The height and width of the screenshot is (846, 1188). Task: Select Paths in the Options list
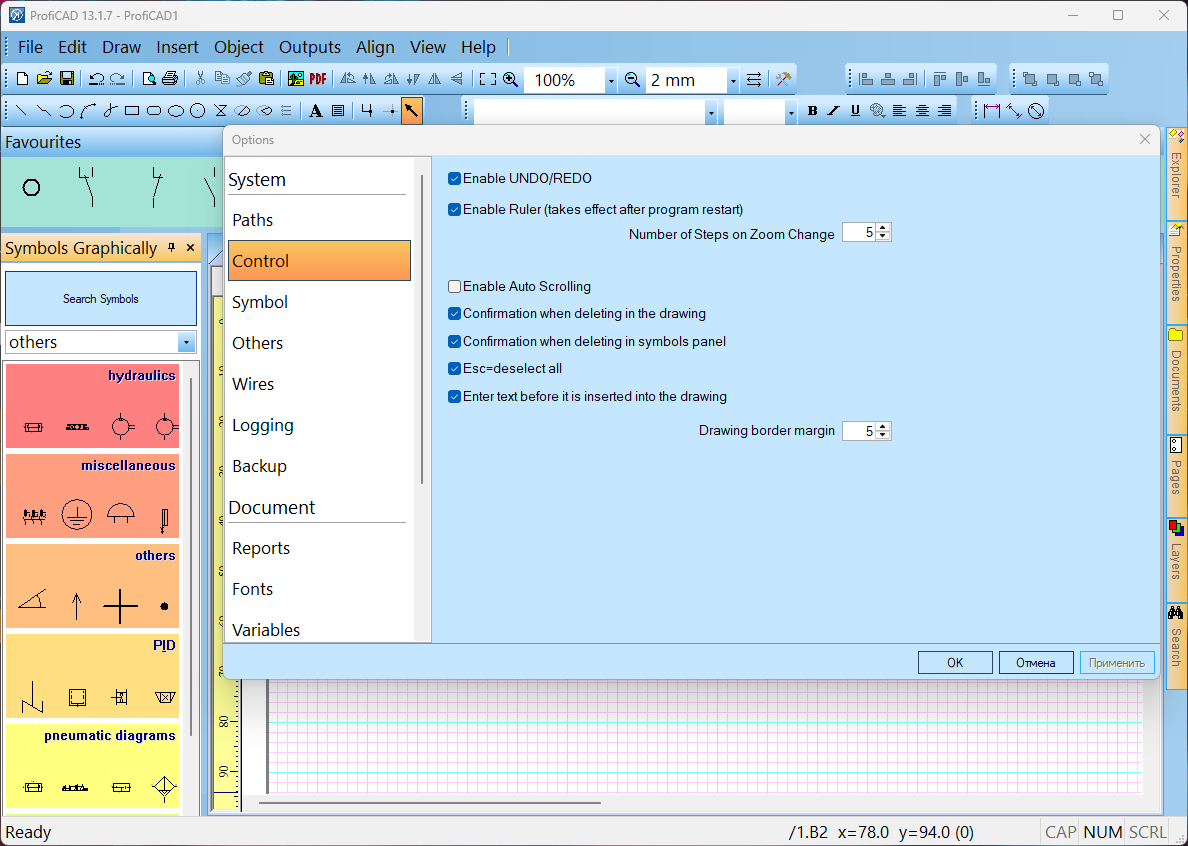coord(319,220)
